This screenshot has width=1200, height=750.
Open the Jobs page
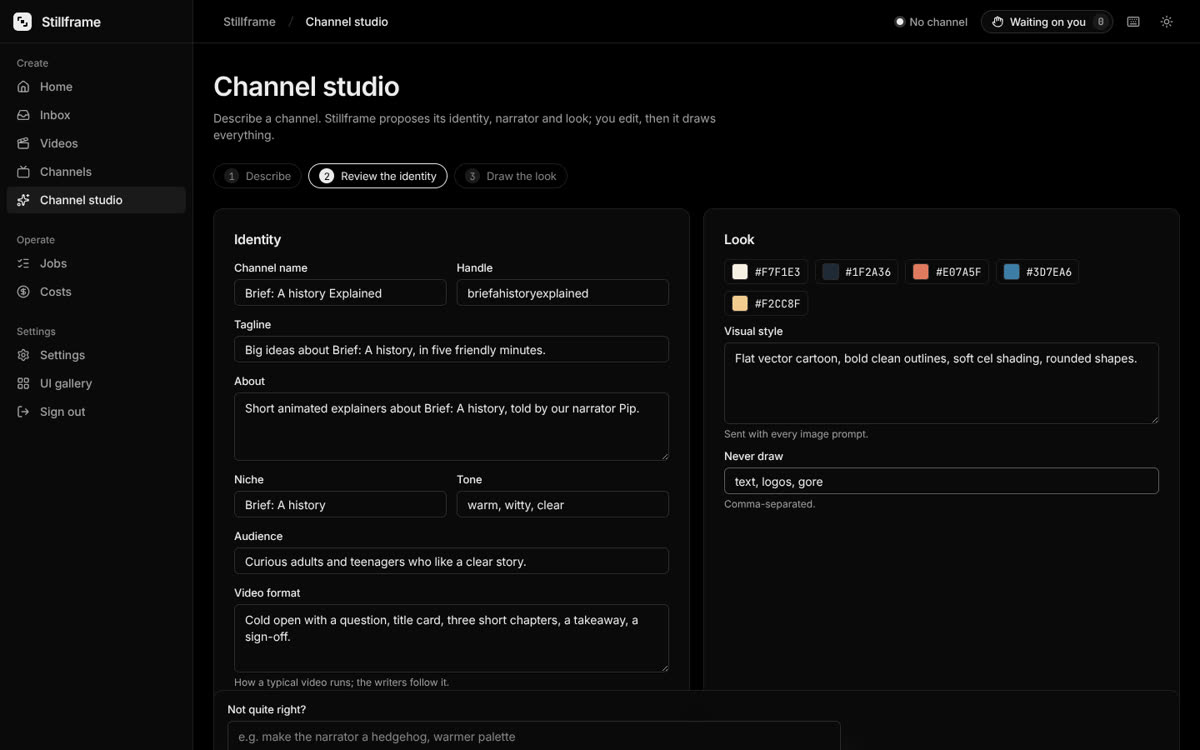(x=96, y=263)
